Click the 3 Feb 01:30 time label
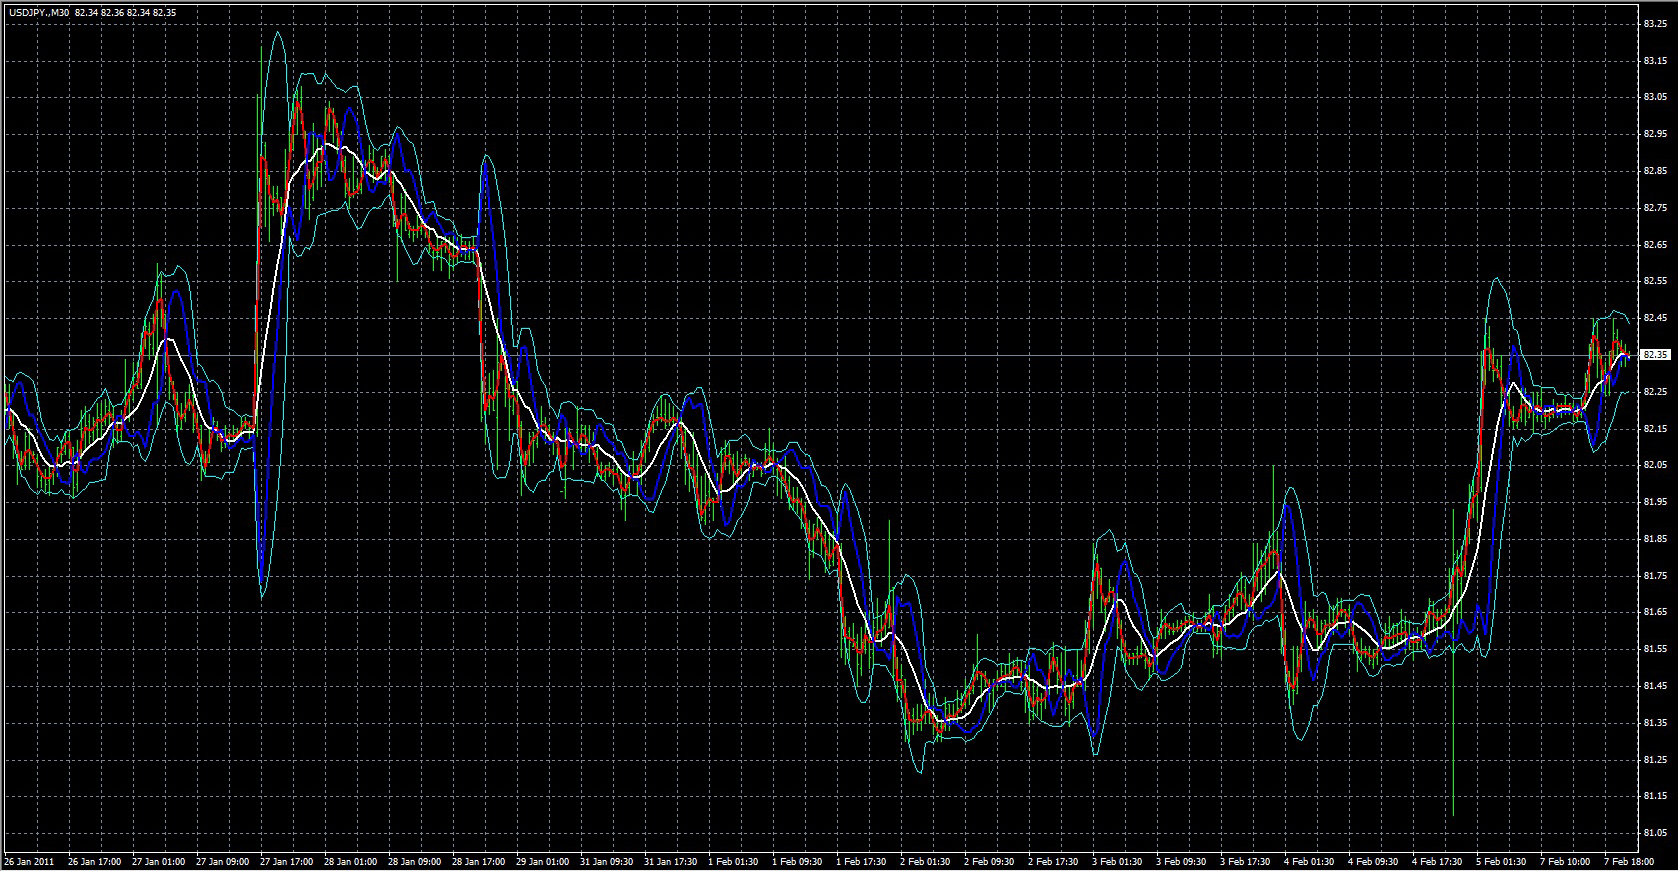1678x871 pixels. point(1116,861)
